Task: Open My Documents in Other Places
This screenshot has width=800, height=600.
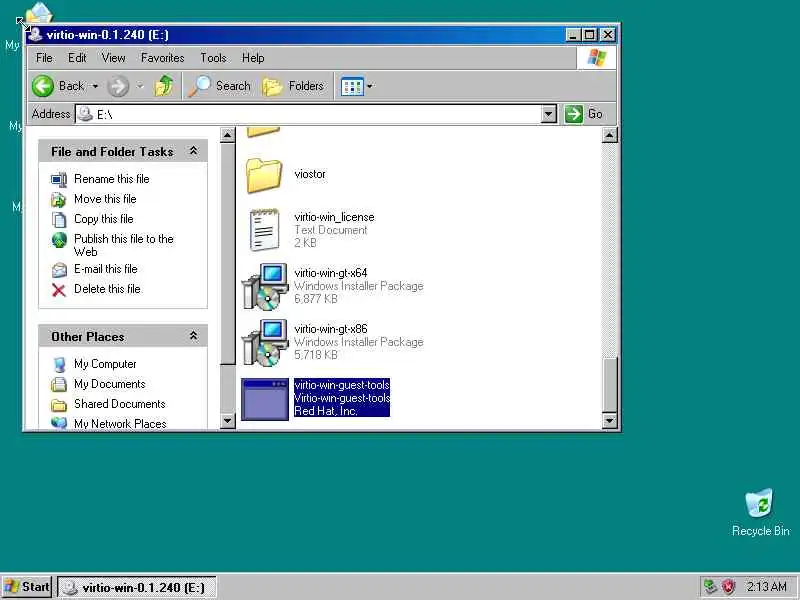Action: [x=110, y=384]
